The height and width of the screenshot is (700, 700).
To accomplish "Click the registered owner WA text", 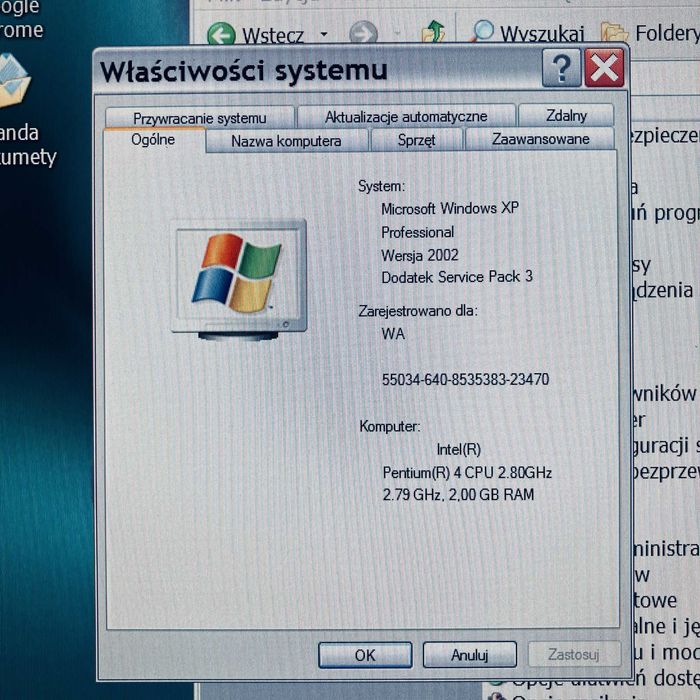I will pos(393,334).
